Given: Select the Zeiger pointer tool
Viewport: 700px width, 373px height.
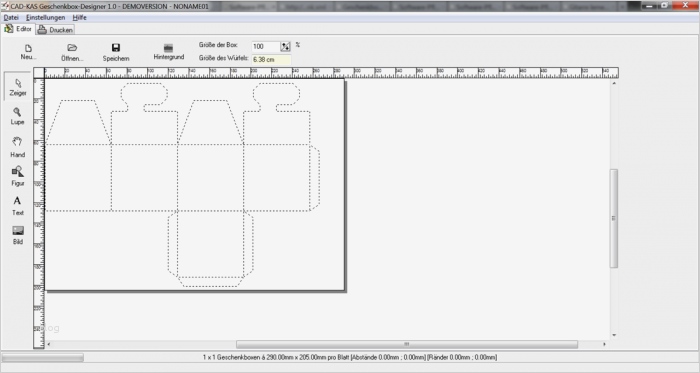Looking at the screenshot, I should click(x=18, y=87).
